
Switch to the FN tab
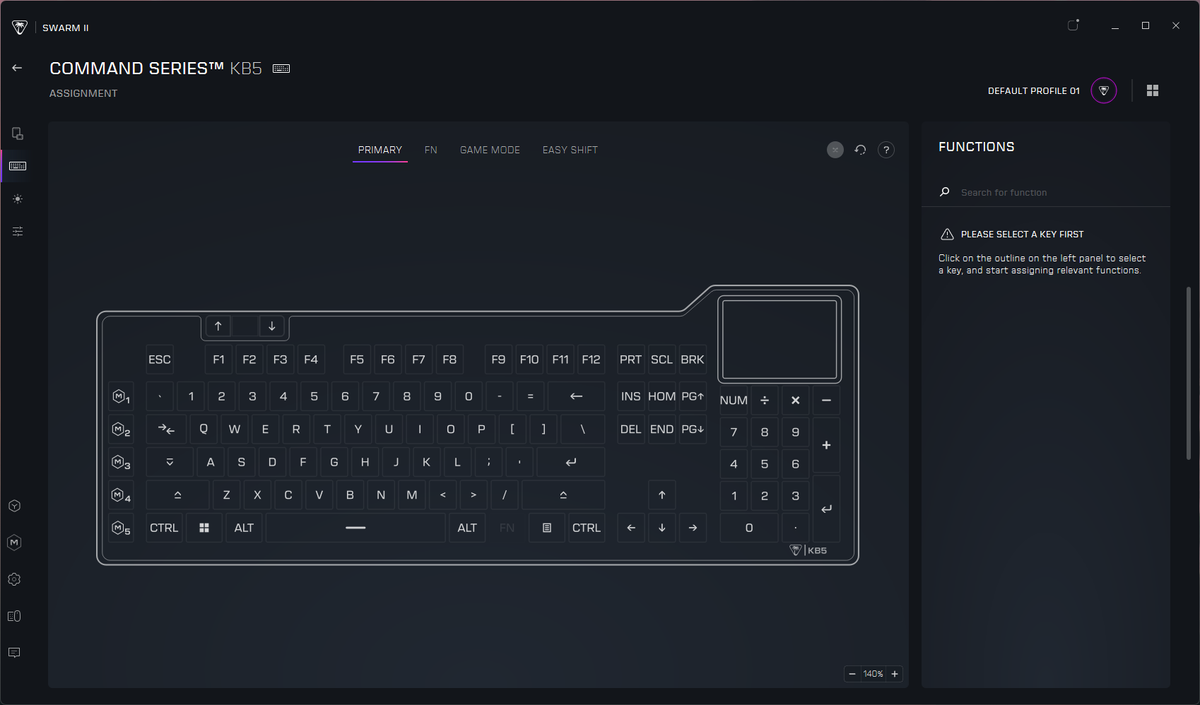pos(431,150)
